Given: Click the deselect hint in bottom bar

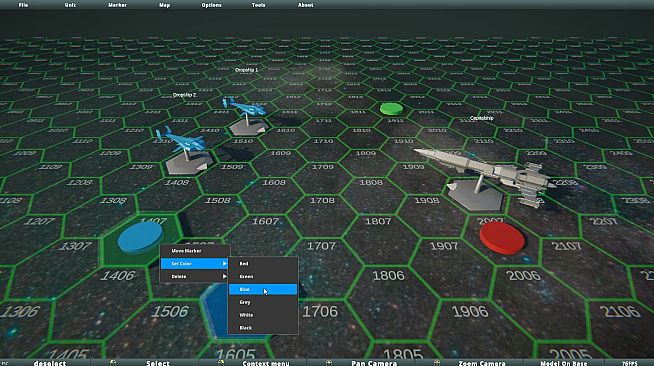Looking at the screenshot, I should tap(50, 363).
